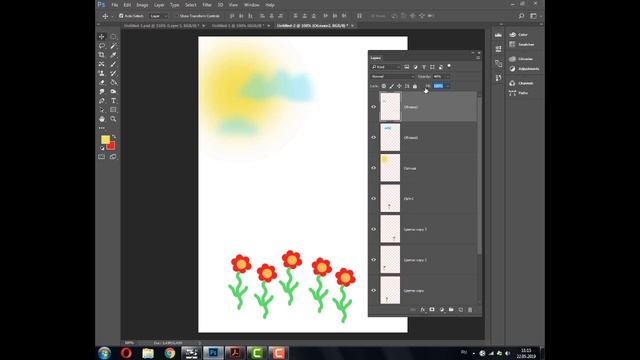The width and height of the screenshot is (640, 360).
Task: Select the Lasso tool
Action: click(102, 46)
